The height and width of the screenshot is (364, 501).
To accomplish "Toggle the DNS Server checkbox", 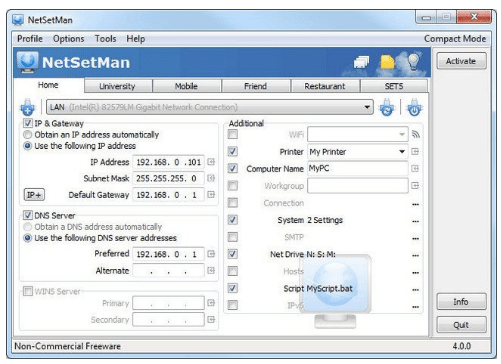I will [28, 215].
